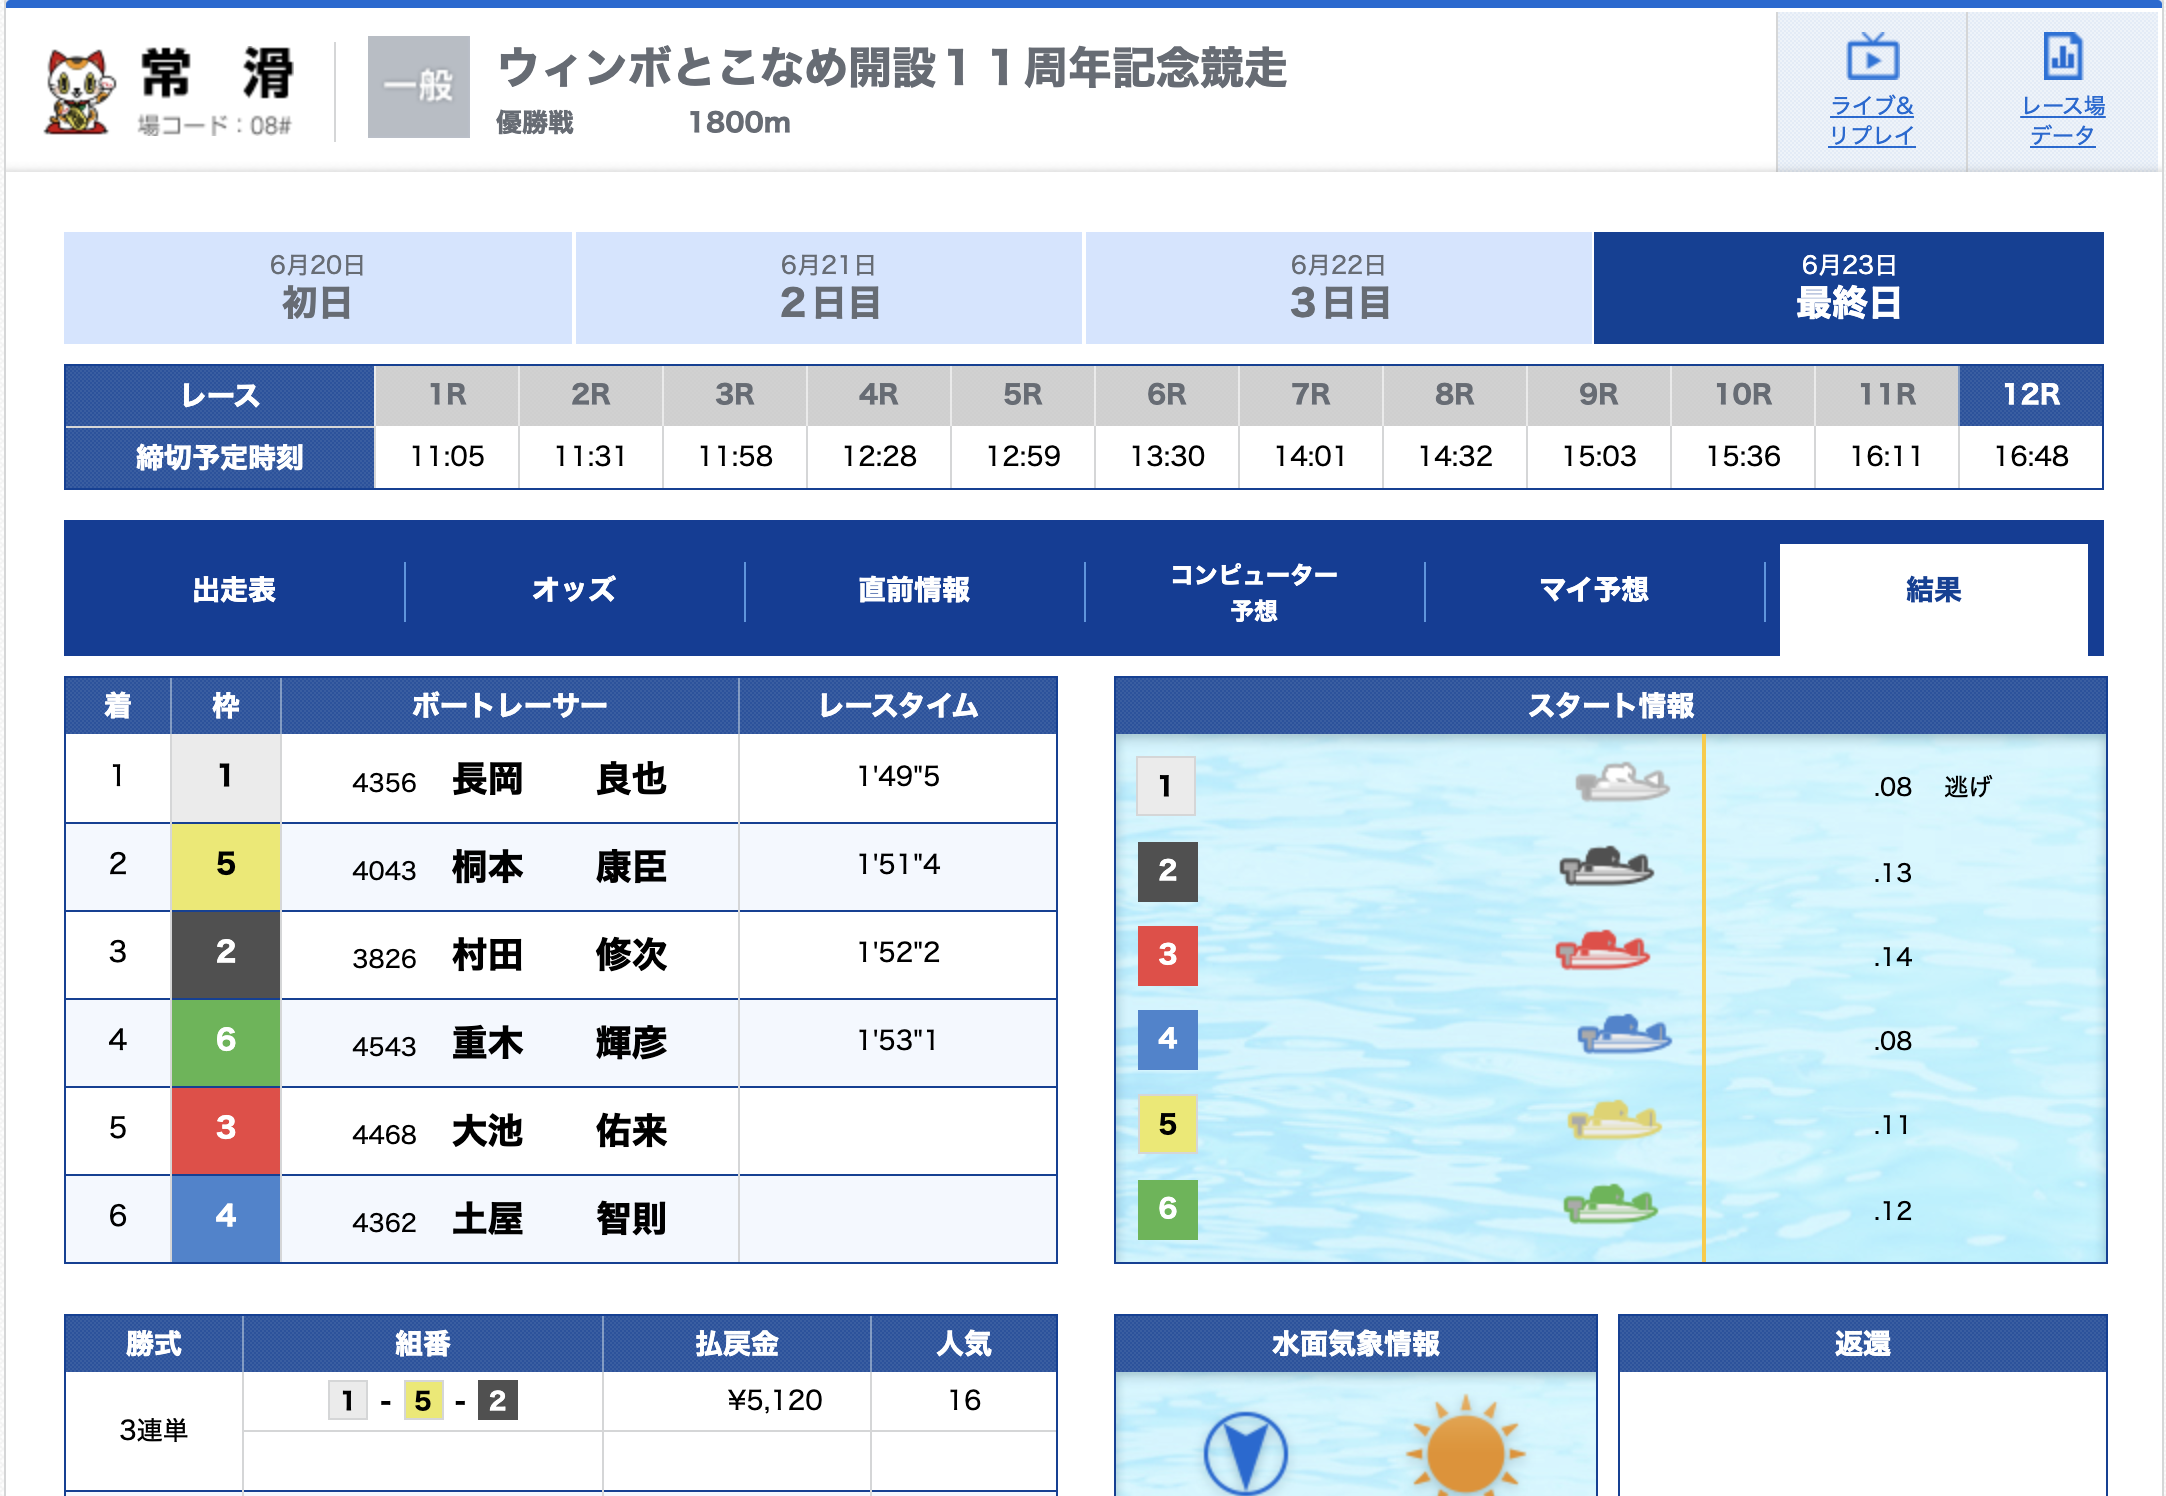Switch to the 出走表 tab
This screenshot has height=1496, width=2166.
pos(234,590)
